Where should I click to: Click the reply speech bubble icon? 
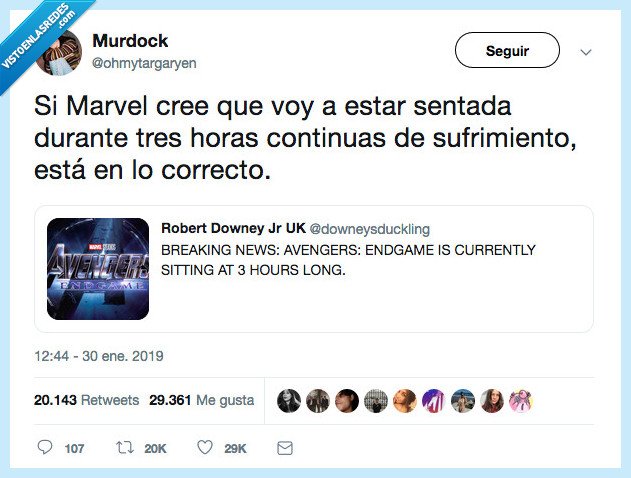click(45, 447)
